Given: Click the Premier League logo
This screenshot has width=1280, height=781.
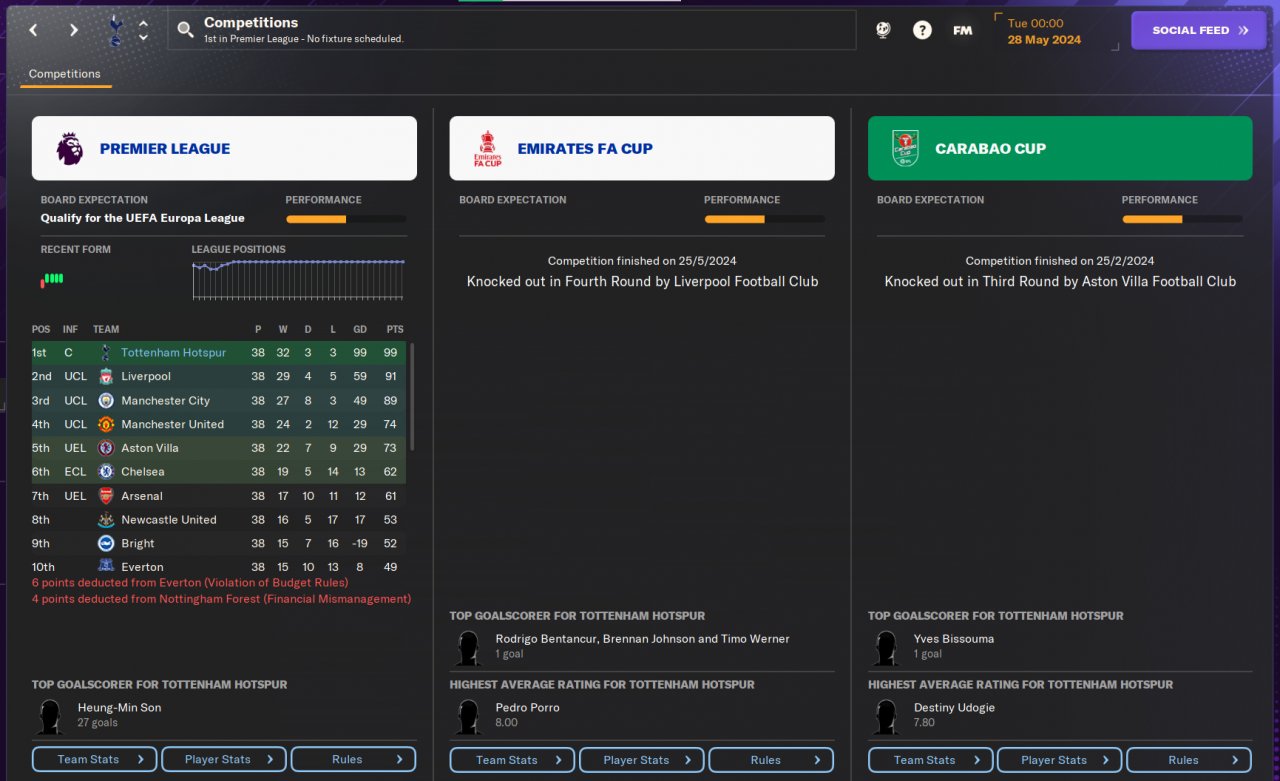Looking at the screenshot, I should (x=70, y=148).
